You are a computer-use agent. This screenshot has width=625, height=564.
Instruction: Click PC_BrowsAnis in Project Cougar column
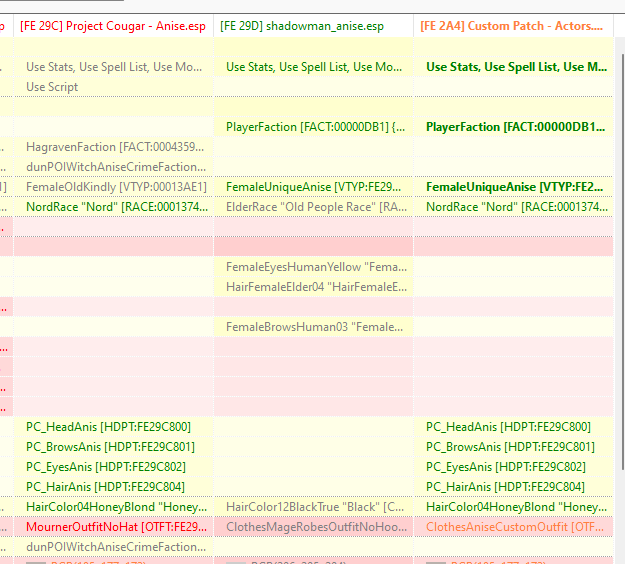[x=113, y=447]
